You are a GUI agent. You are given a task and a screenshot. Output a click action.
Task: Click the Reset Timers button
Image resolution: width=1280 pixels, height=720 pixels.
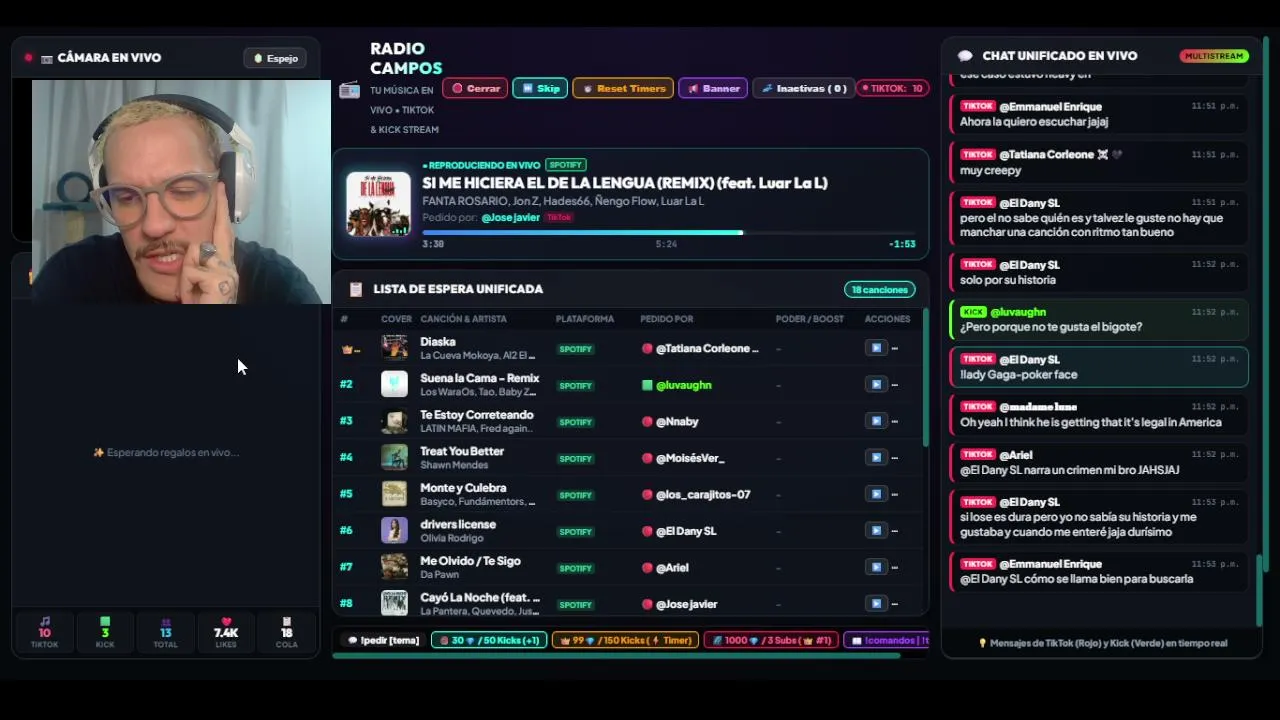click(623, 88)
